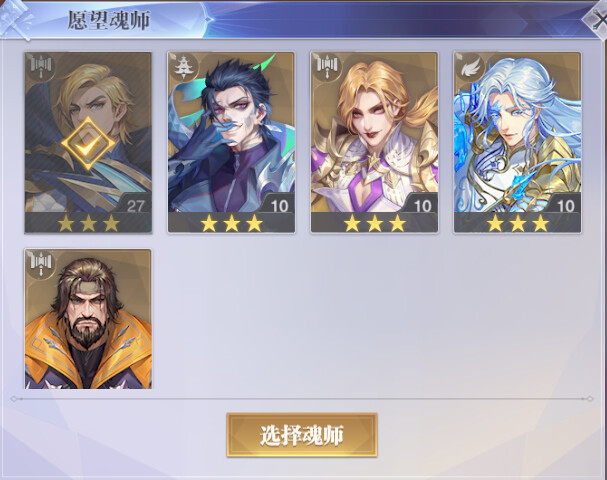Select the dark blue-haired masked character card

coord(231,142)
